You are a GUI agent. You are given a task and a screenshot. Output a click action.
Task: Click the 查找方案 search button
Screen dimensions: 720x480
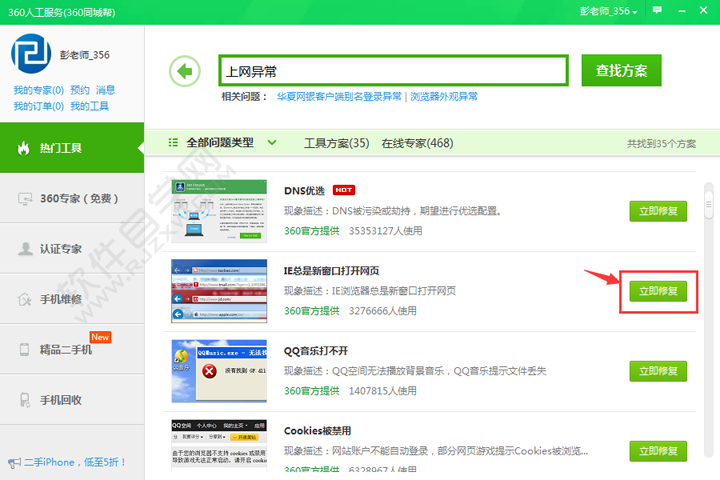tap(621, 70)
